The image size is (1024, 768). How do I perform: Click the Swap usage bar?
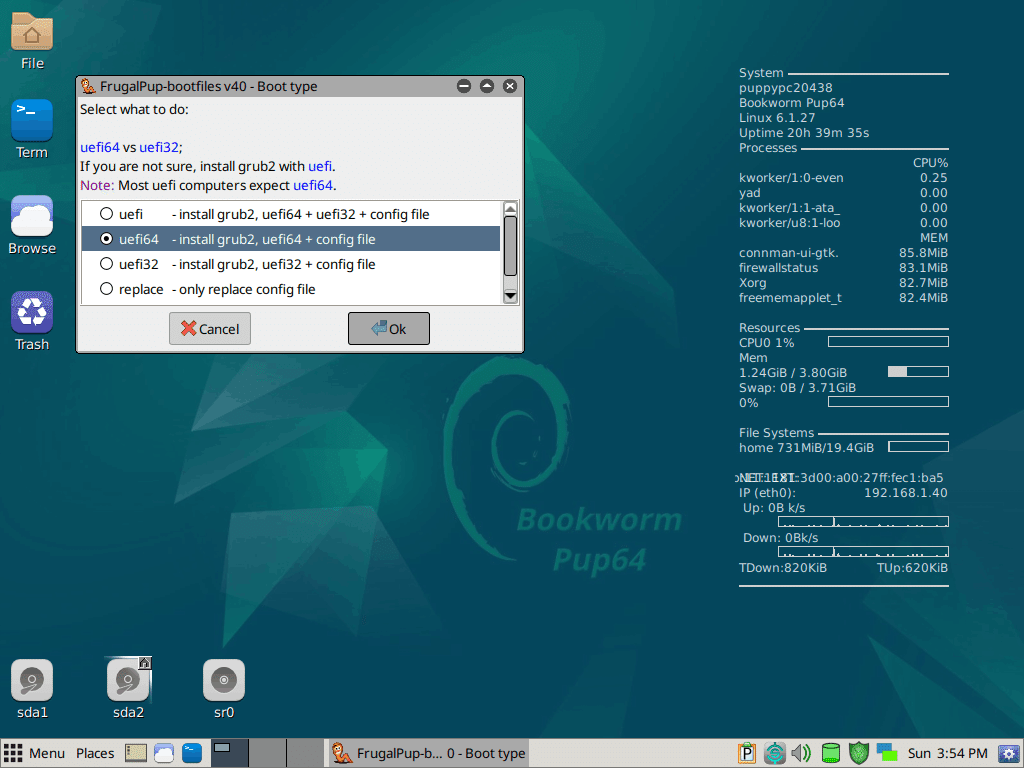pyautogui.click(x=888, y=402)
